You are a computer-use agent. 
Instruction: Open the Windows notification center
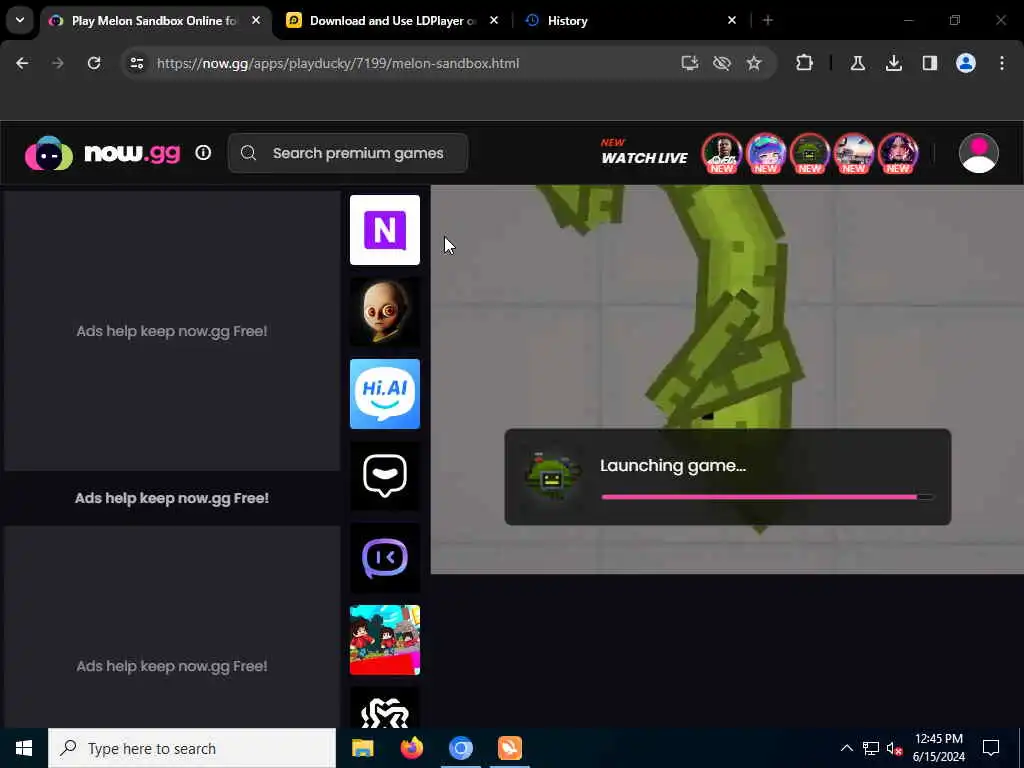pos(991,748)
